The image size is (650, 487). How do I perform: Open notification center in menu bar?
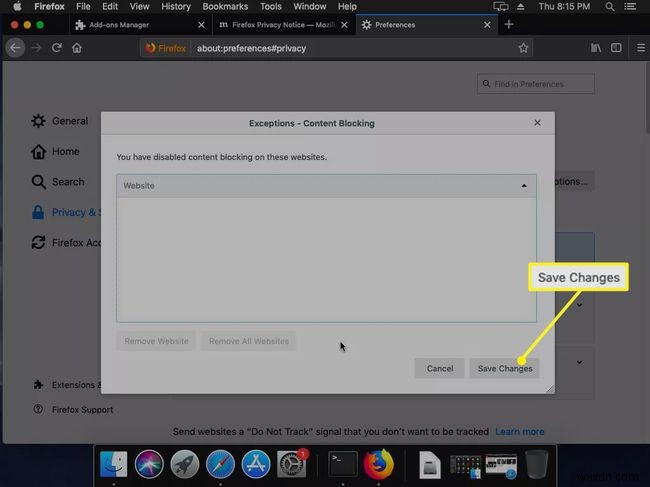[630, 7]
